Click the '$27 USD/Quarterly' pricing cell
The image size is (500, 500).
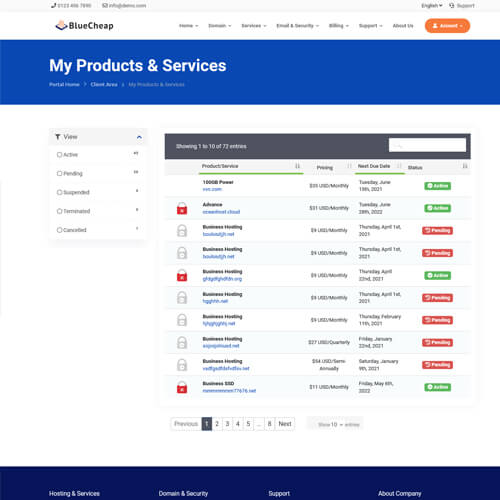point(329,342)
